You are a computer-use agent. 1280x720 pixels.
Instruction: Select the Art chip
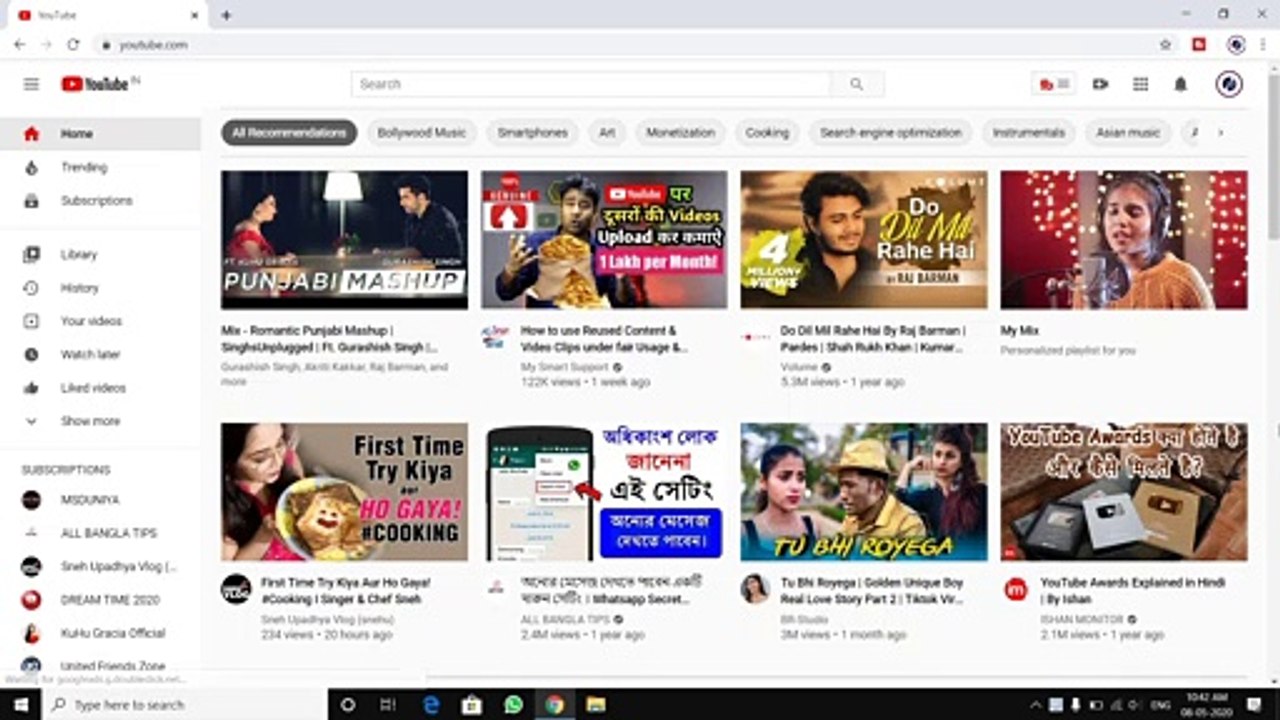607,132
